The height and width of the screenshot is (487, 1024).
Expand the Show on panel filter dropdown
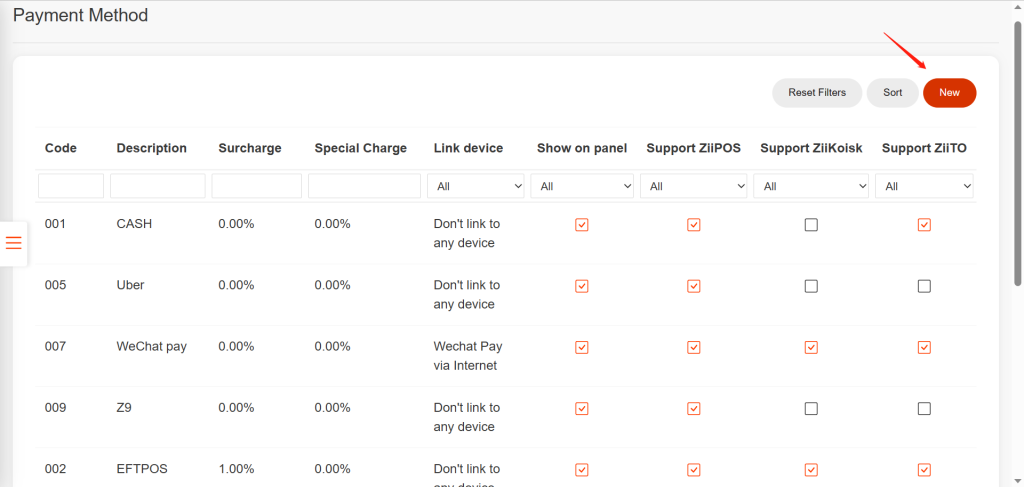tap(582, 186)
